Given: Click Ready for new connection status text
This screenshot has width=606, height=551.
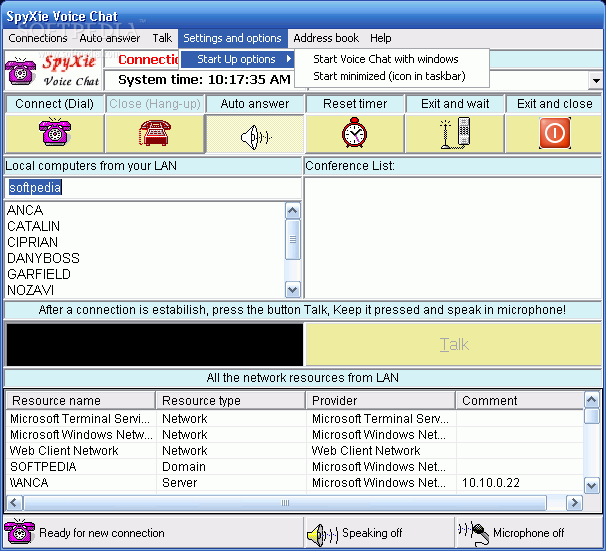Looking at the screenshot, I should tap(102, 533).
